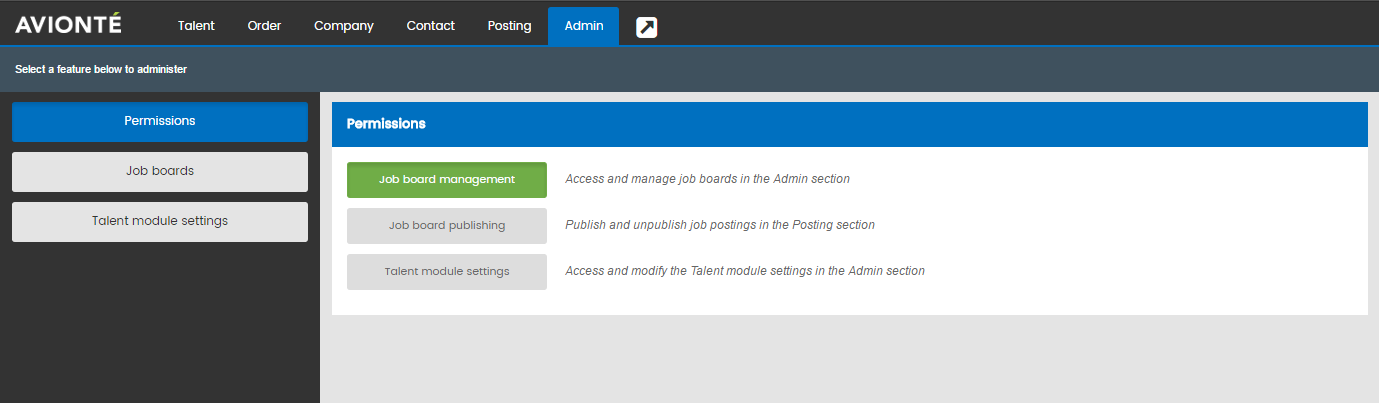
Task: Click the white empty area below the permission buttons
Action: pos(850,303)
